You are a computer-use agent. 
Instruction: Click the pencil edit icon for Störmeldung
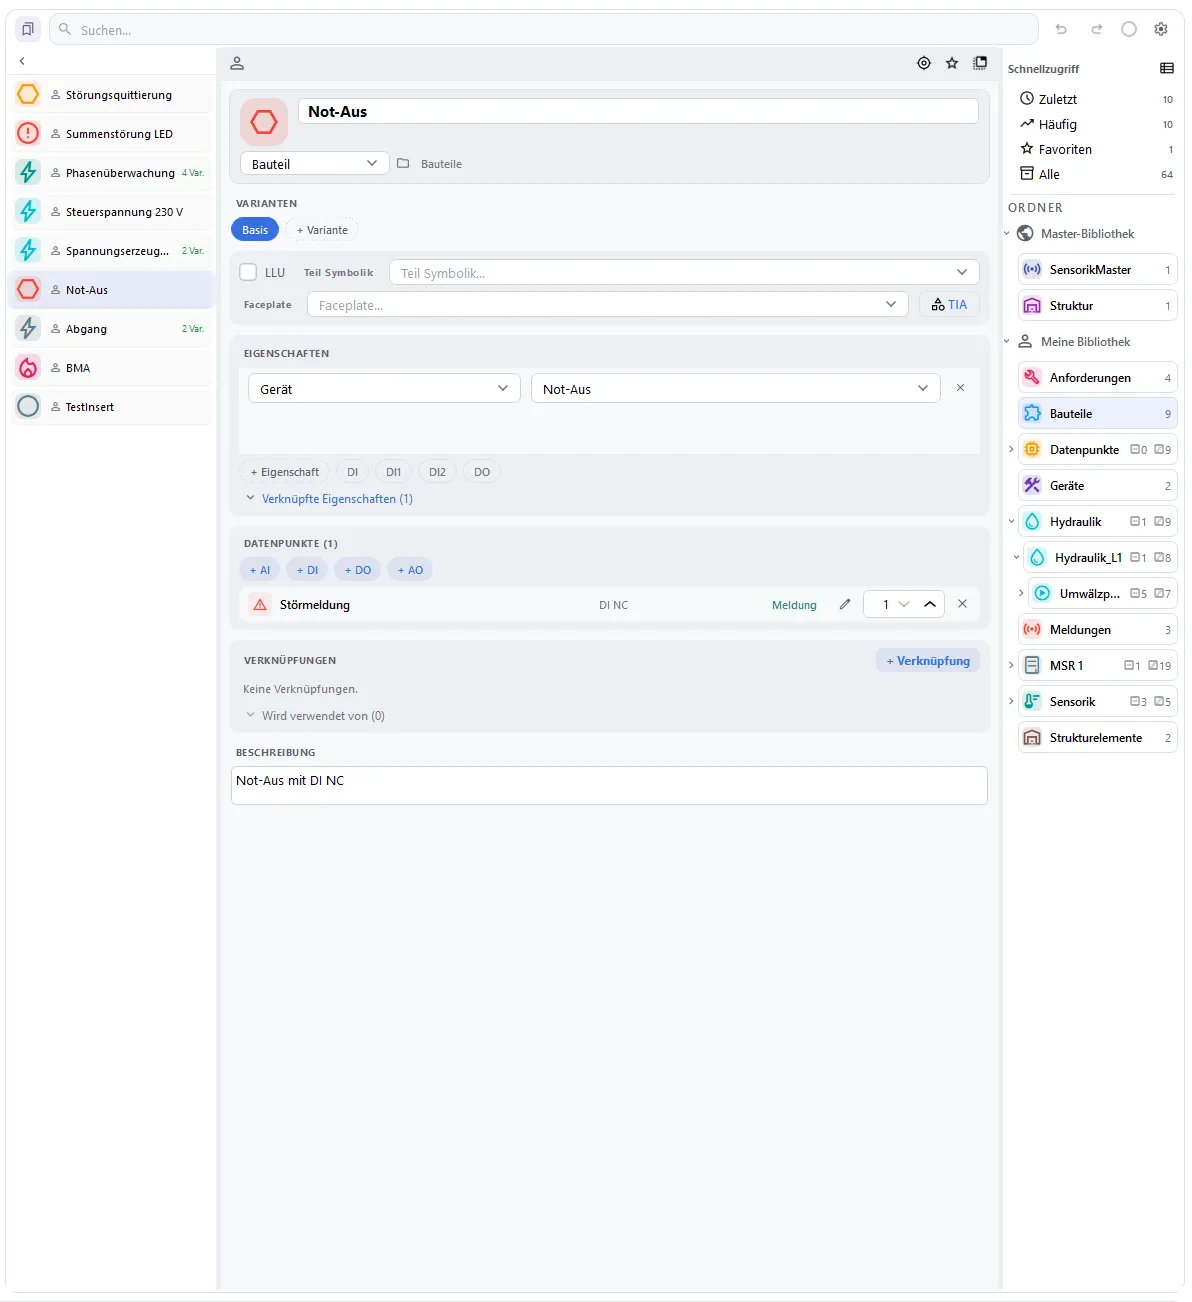845,604
